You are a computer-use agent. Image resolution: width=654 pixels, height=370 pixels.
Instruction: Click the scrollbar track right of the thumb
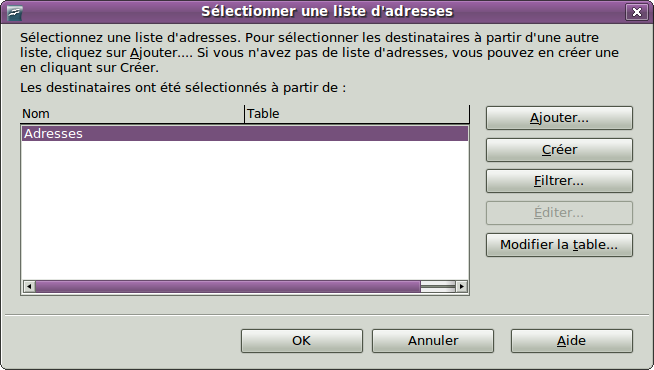click(438, 286)
